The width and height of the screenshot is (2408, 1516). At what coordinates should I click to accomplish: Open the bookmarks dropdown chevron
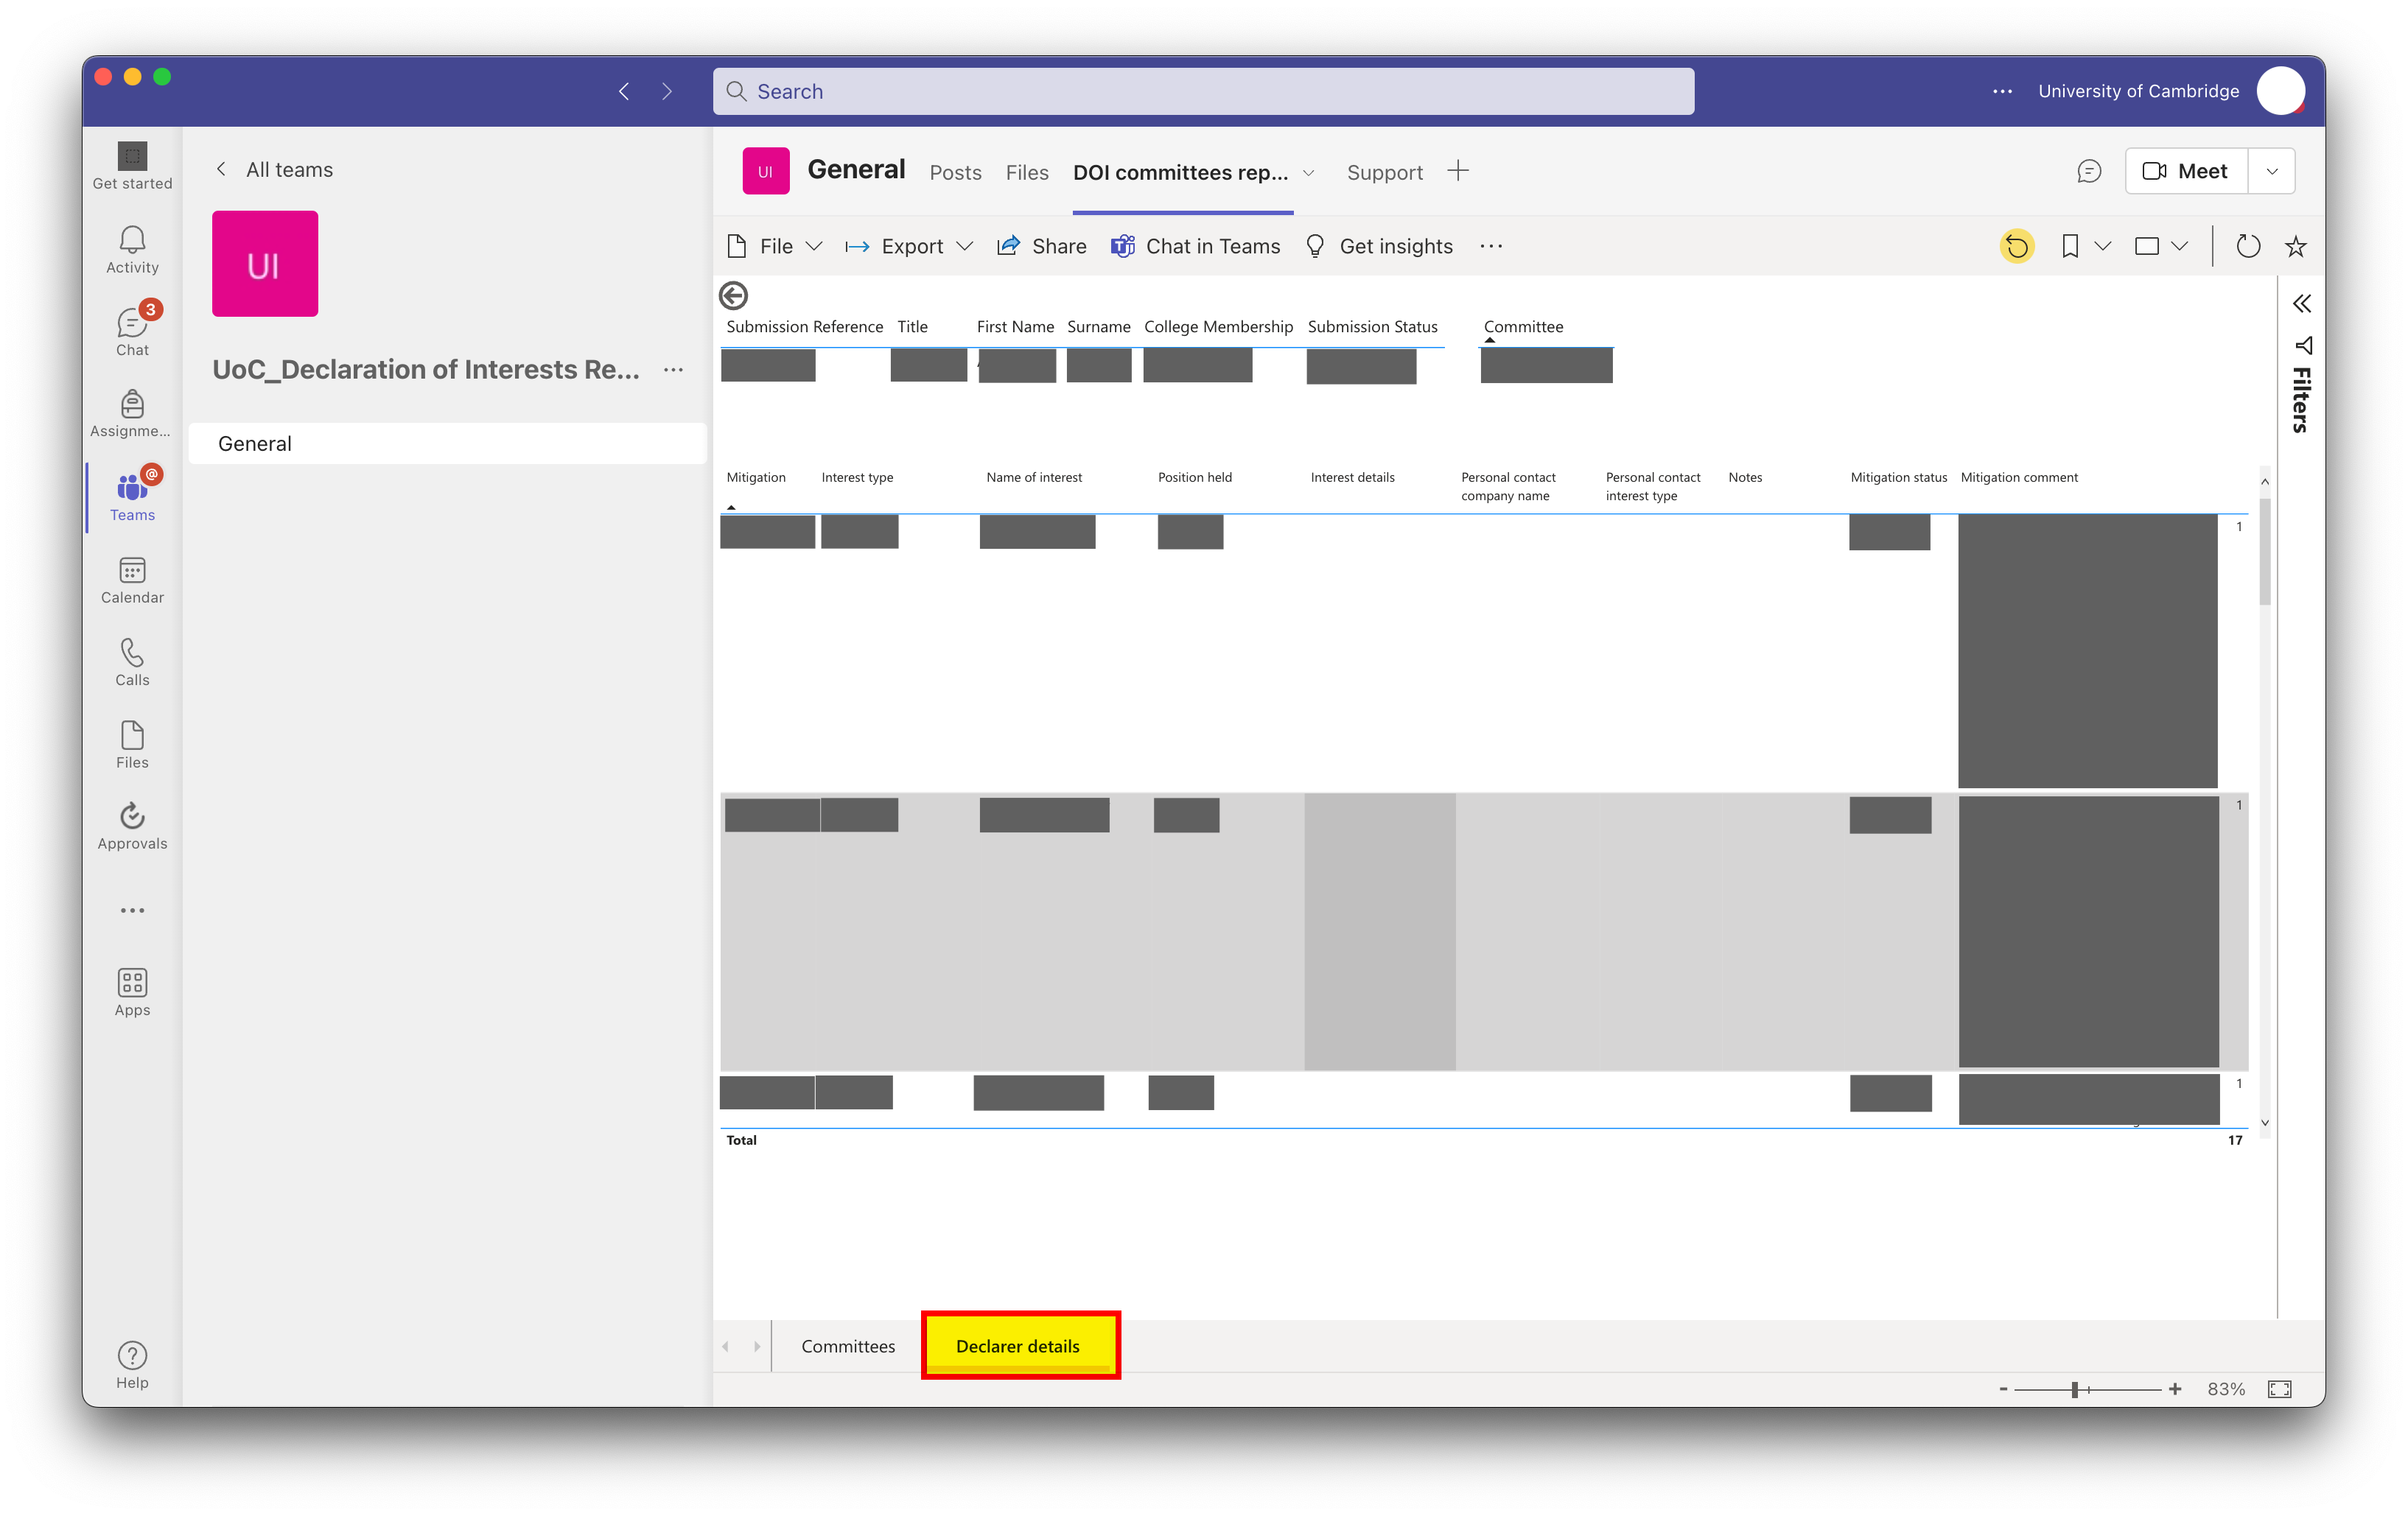click(x=2102, y=246)
